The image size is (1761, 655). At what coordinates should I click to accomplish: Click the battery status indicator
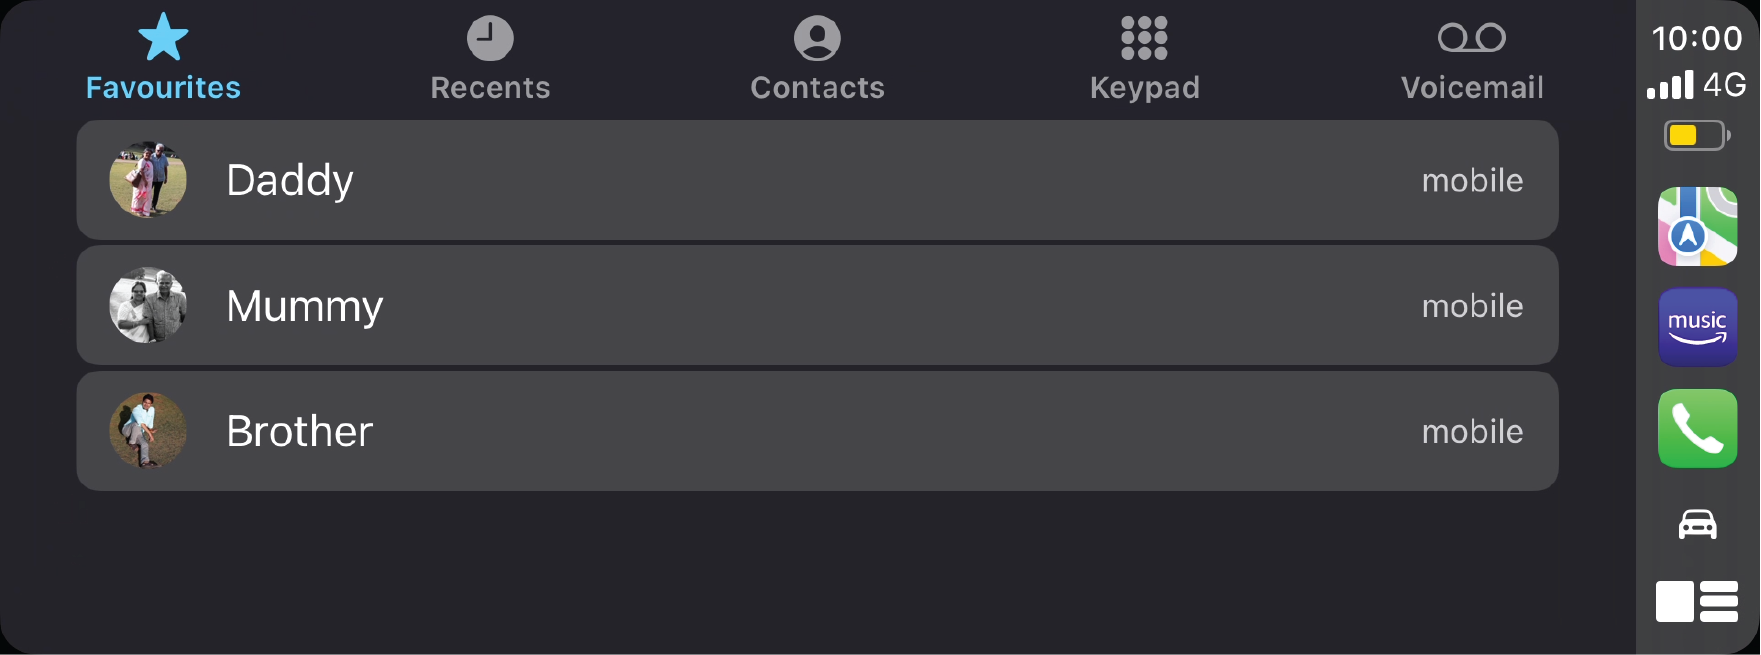click(x=1696, y=135)
